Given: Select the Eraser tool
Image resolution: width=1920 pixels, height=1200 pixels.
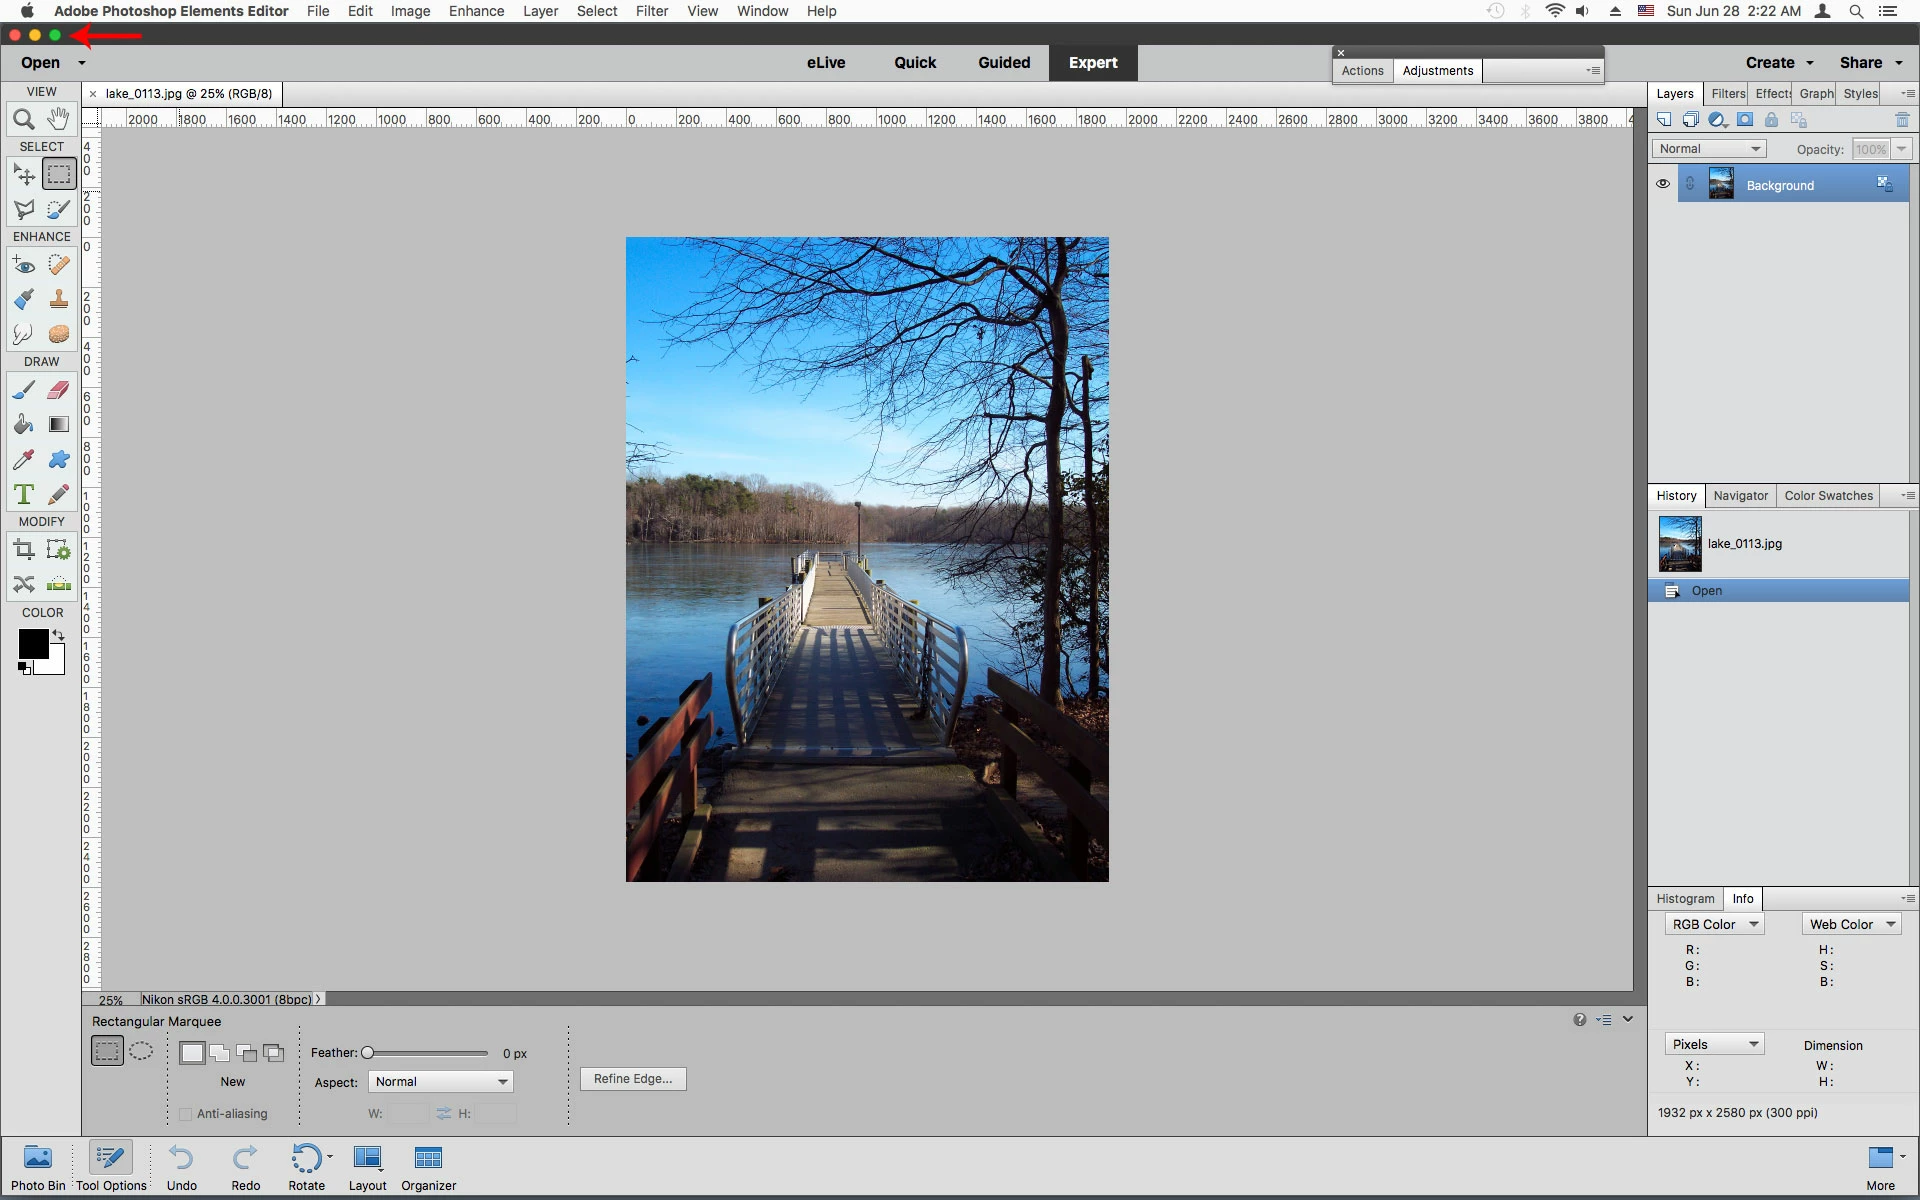Looking at the screenshot, I should pos(59,390).
